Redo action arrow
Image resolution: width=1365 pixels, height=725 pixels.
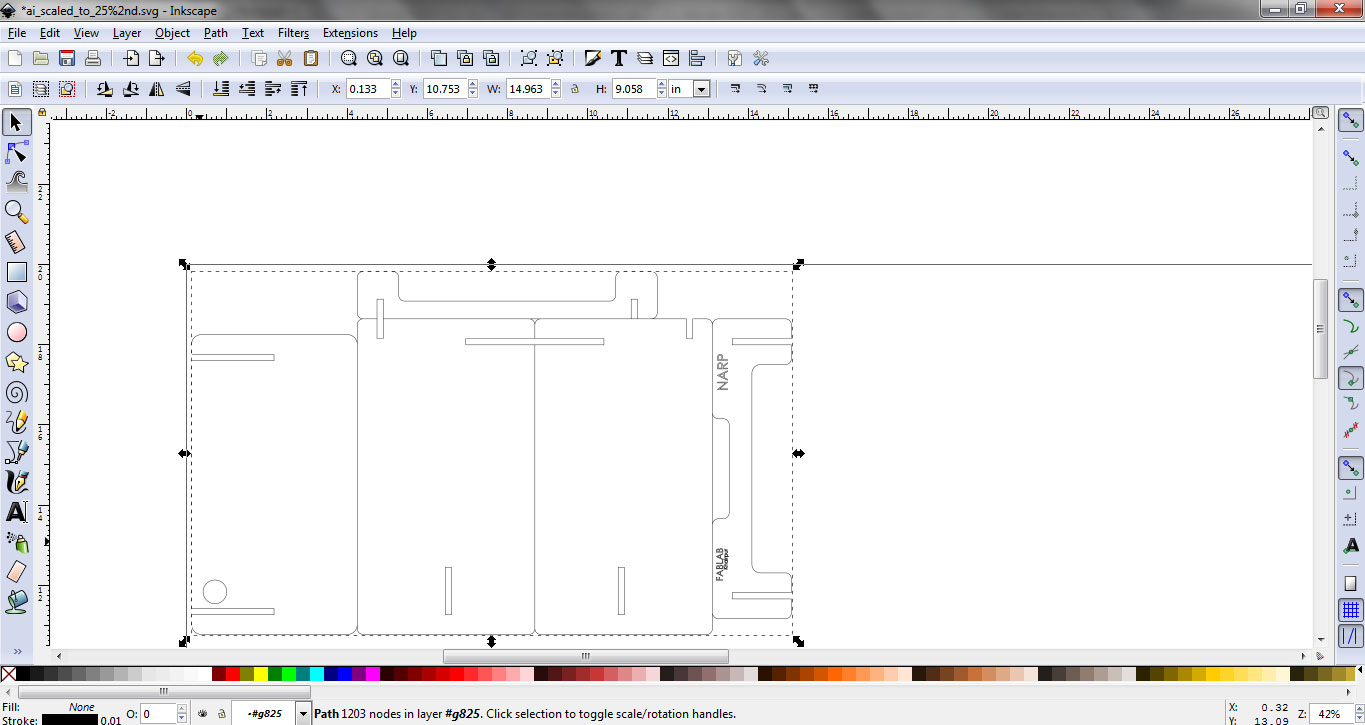(x=221, y=58)
